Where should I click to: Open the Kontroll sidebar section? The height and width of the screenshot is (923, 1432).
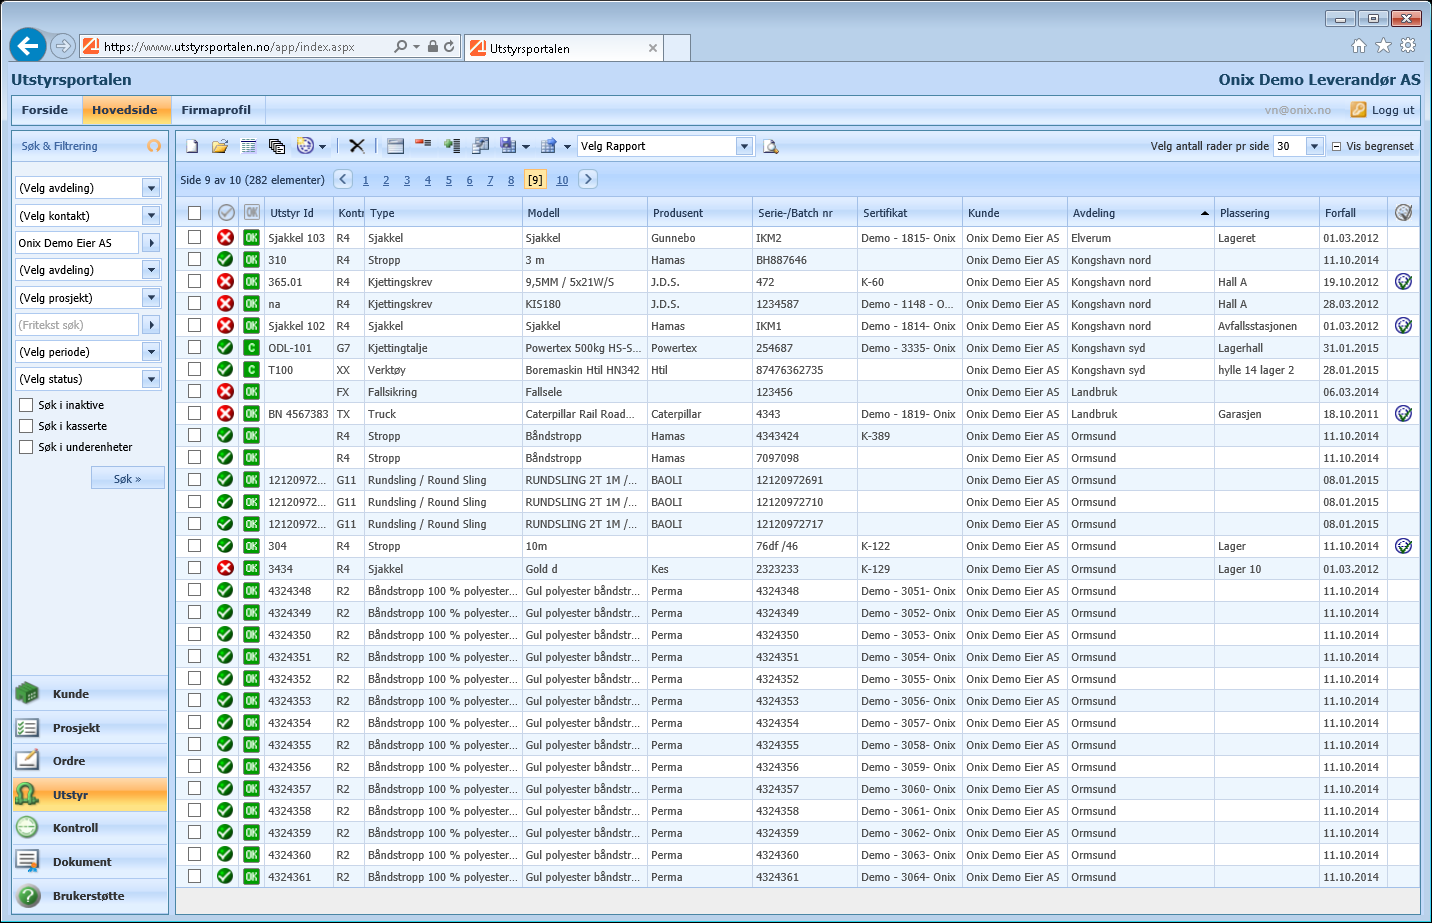(90, 828)
